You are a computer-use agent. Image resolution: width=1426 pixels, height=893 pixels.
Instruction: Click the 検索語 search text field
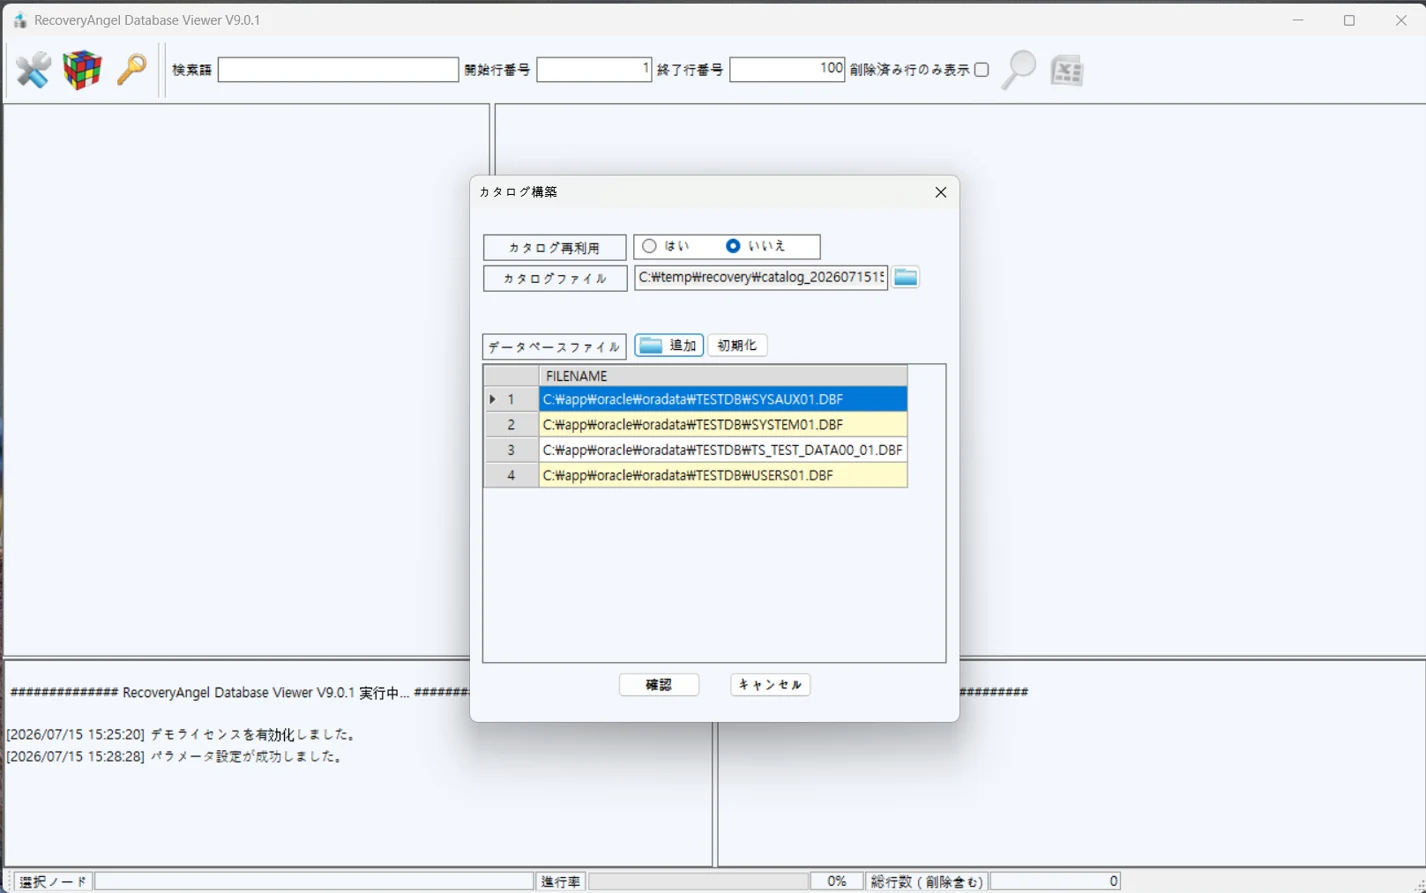(x=338, y=70)
